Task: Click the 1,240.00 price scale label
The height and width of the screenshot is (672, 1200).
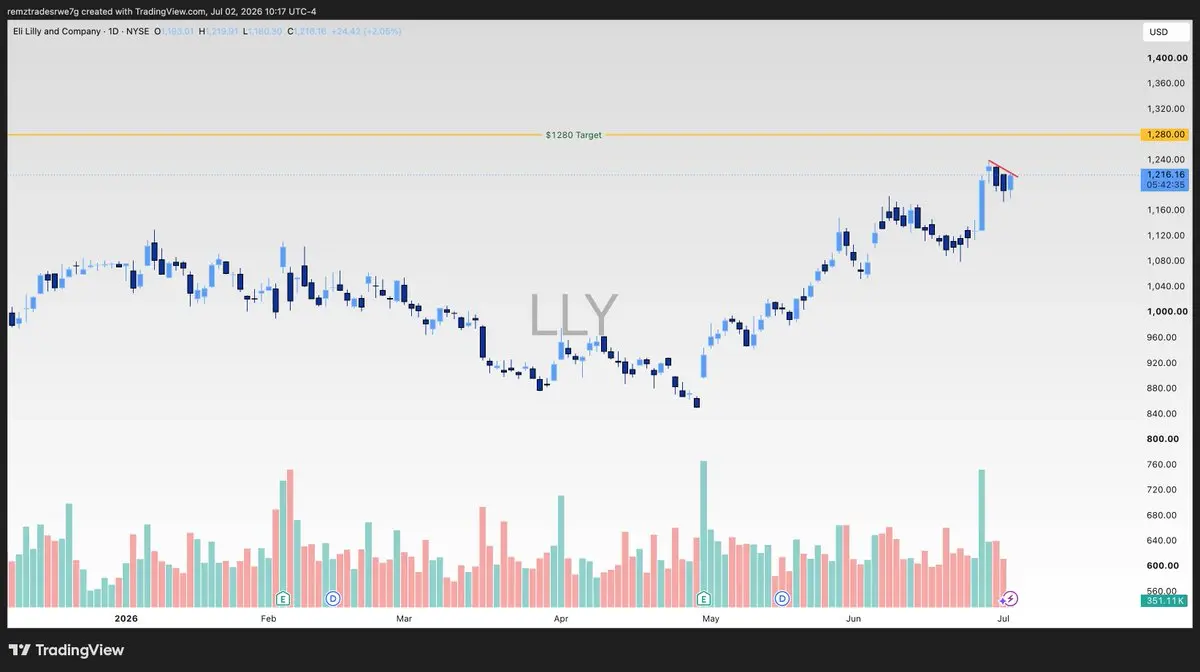Action: coord(1166,159)
